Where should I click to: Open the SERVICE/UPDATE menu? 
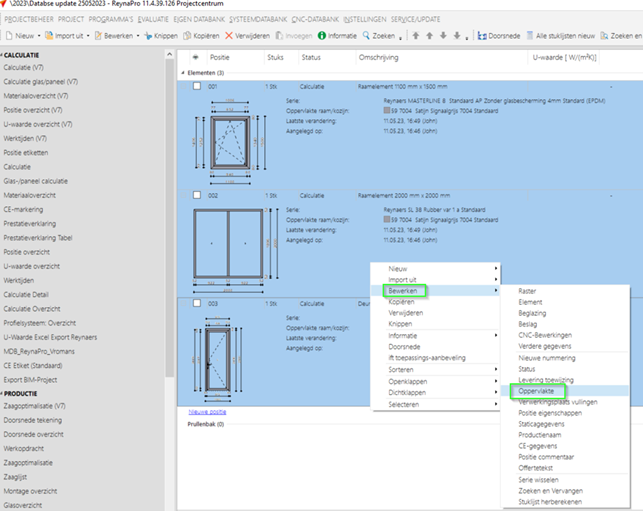pos(415,19)
